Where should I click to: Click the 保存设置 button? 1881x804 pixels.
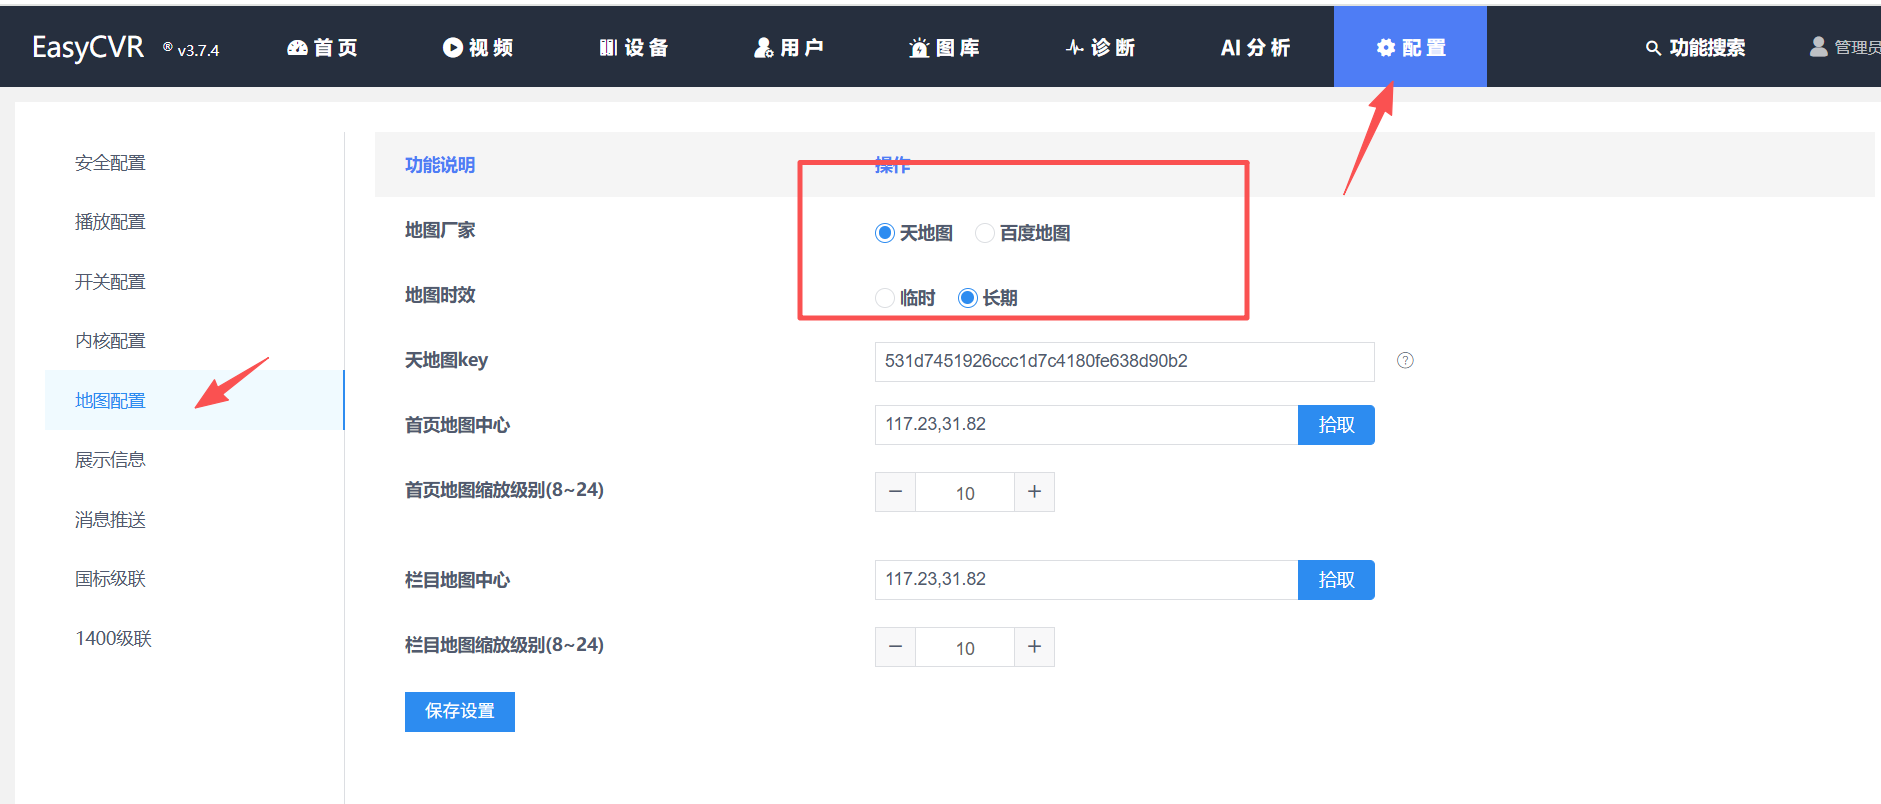[x=460, y=712]
